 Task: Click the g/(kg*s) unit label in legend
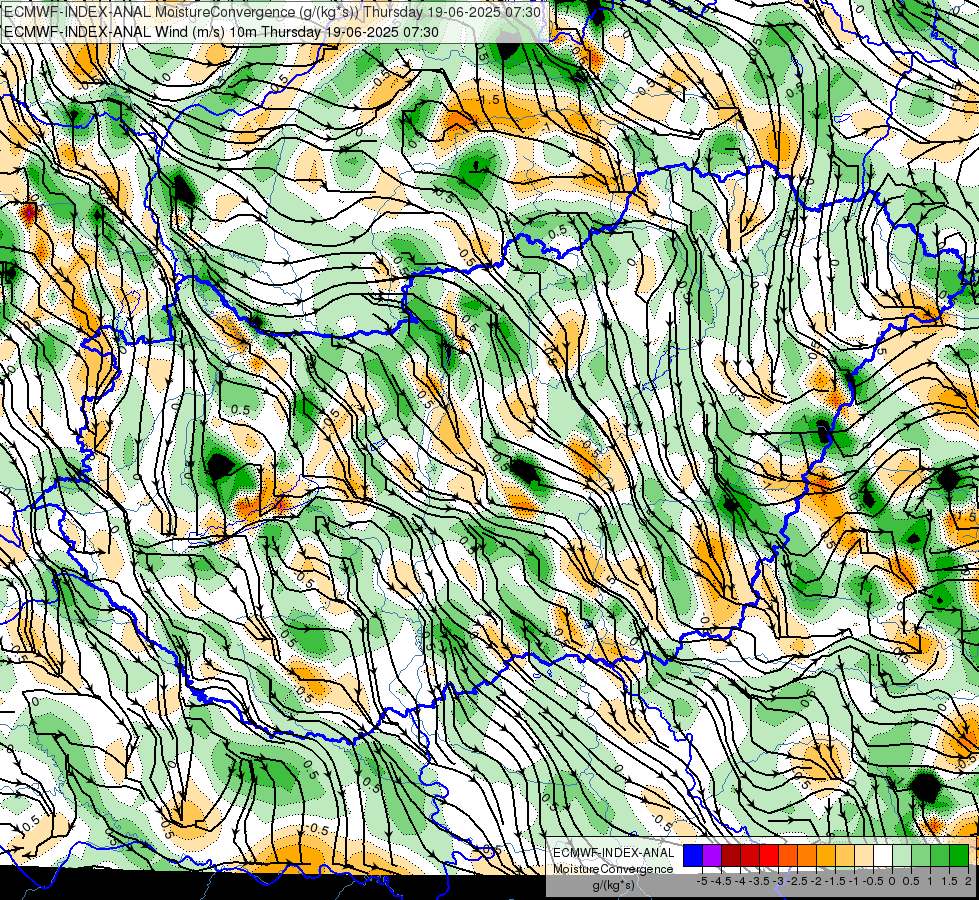tap(614, 886)
